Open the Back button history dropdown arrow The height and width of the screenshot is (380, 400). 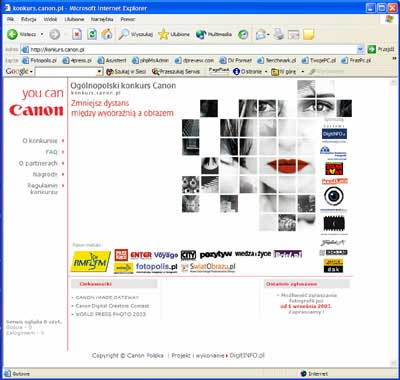tap(42, 34)
